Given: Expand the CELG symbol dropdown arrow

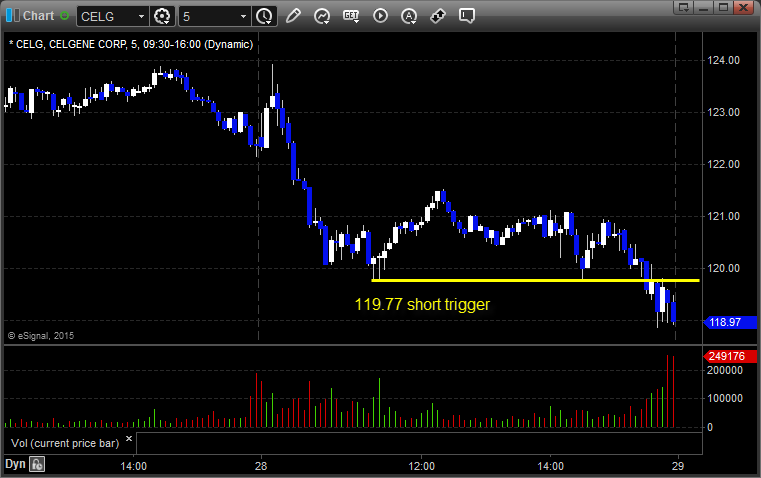Looking at the screenshot, I should [141, 16].
